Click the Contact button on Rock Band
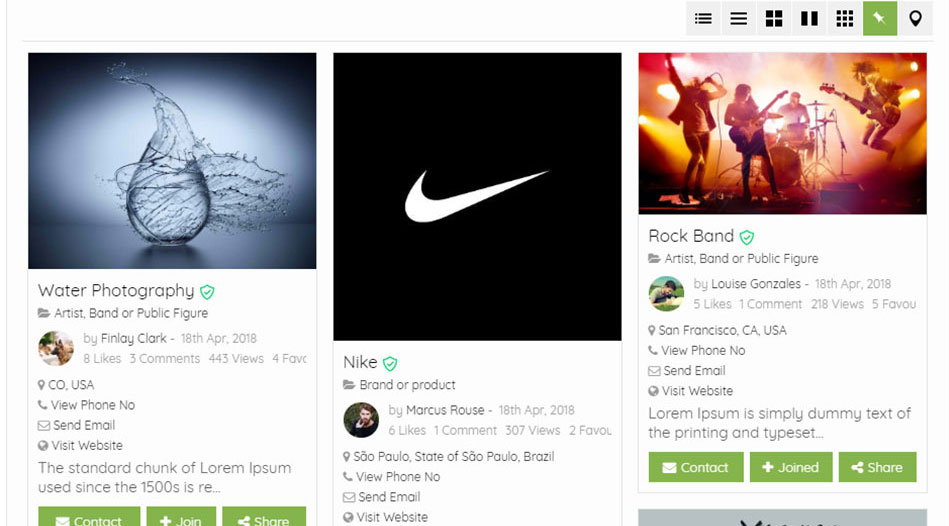 pos(695,467)
